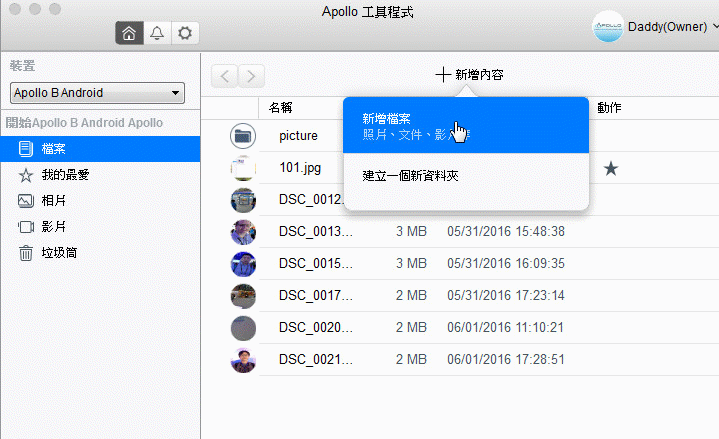This screenshot has width=719, height=439.
Task: Click the Home icon in toolbar
Action: click(128, 33)
